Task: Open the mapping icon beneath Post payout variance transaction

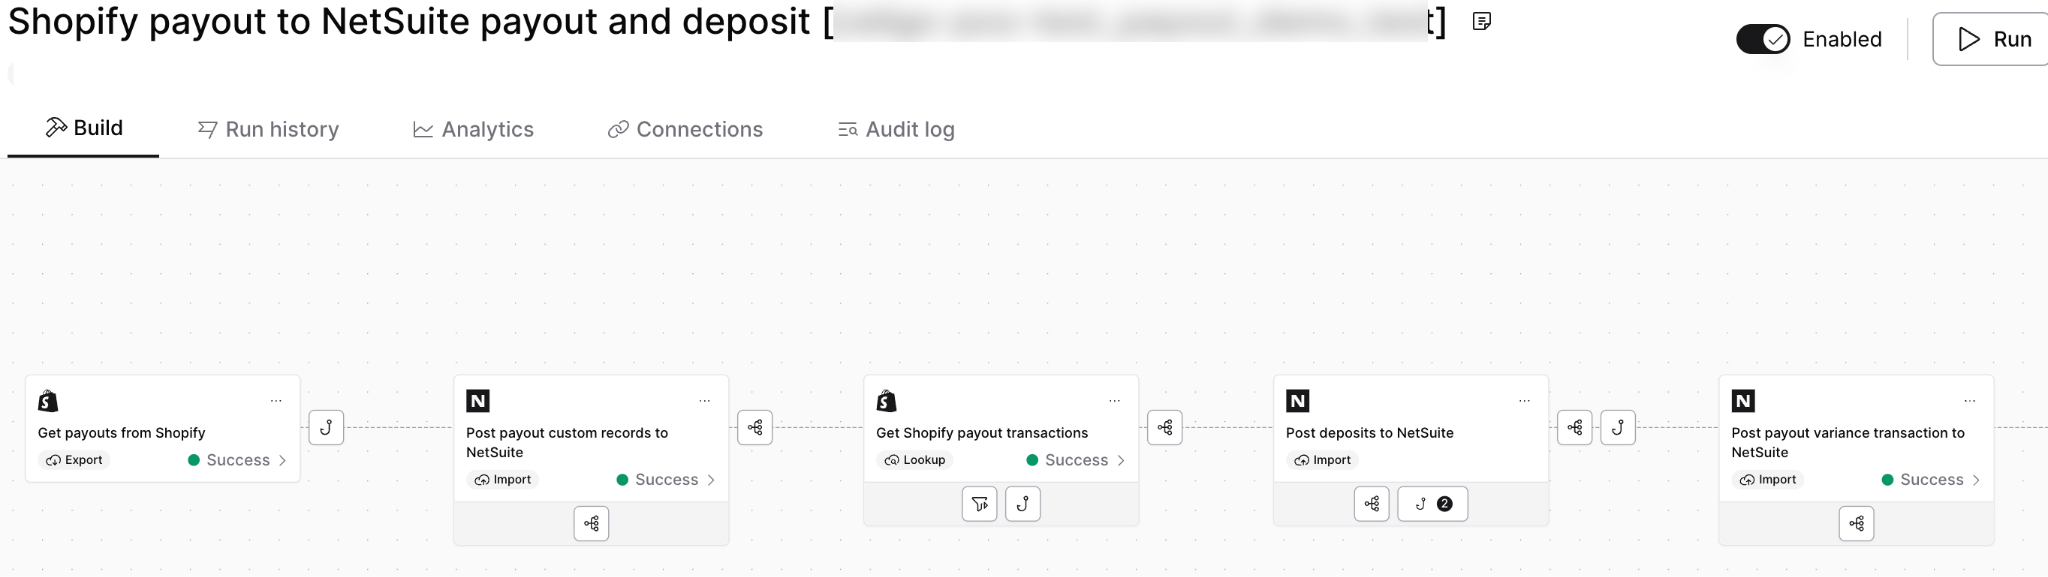Action: coord(1856,523)
